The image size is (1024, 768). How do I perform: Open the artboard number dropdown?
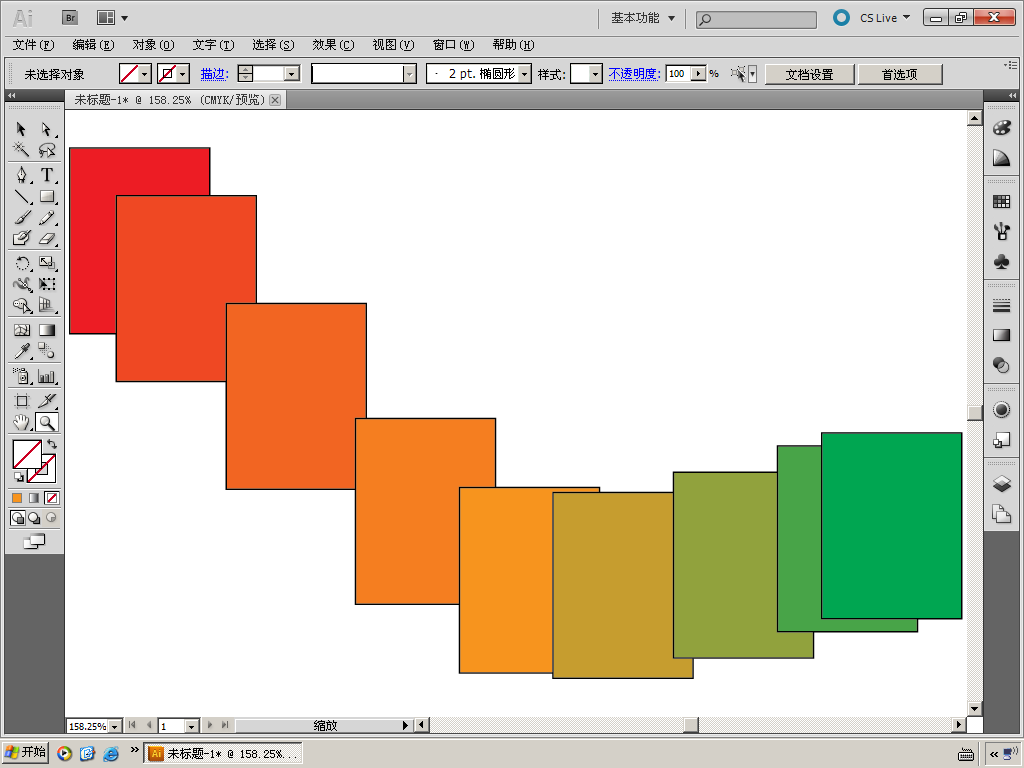pos(191,726)
